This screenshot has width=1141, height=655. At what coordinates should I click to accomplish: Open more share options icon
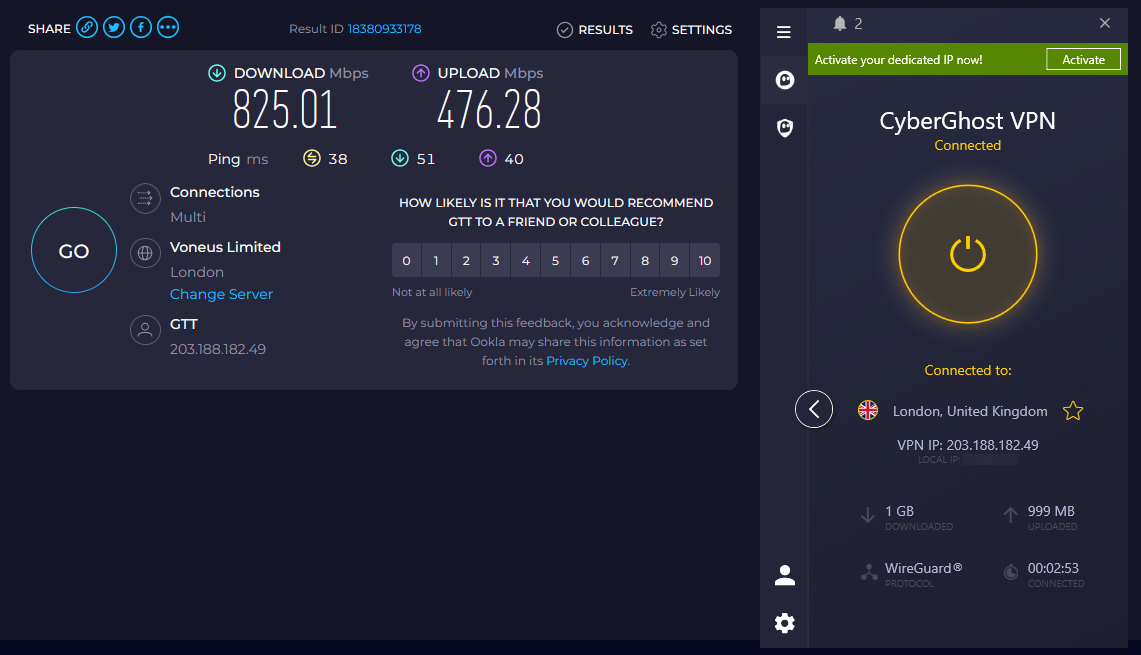[167, 28]
